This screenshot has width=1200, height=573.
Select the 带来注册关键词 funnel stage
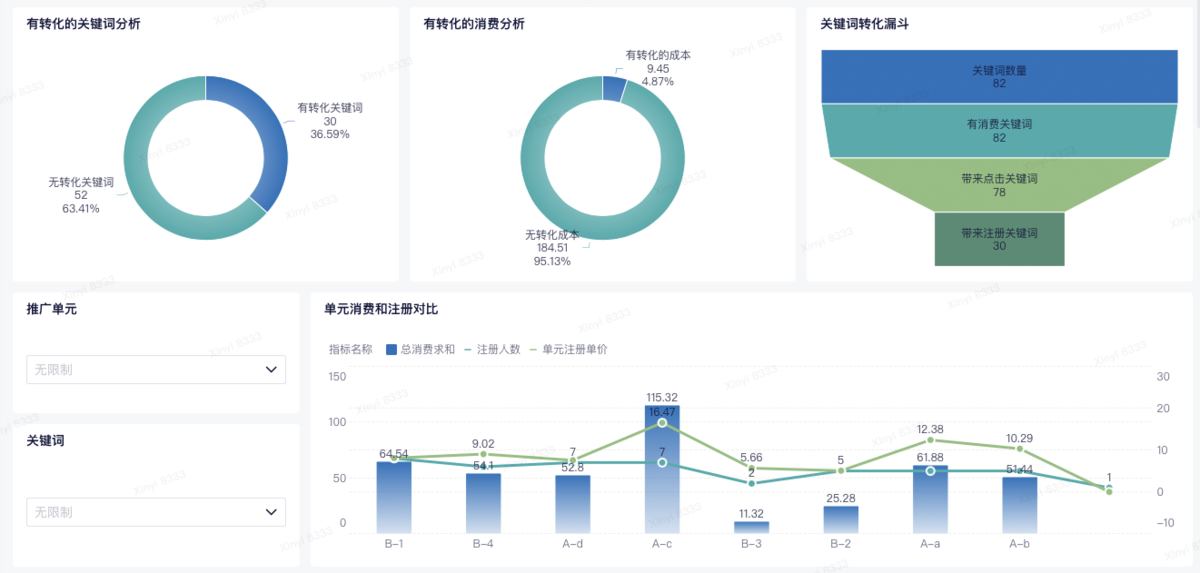point(1000,239)
